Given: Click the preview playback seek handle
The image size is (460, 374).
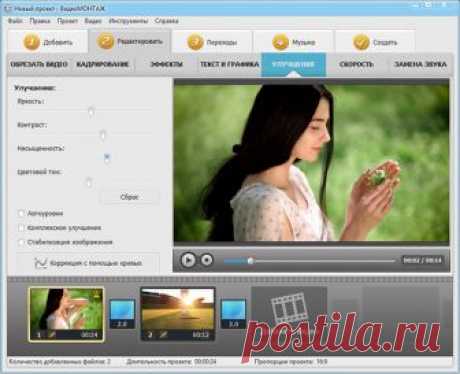Looking at the screenshot, I should pos(251,261).
